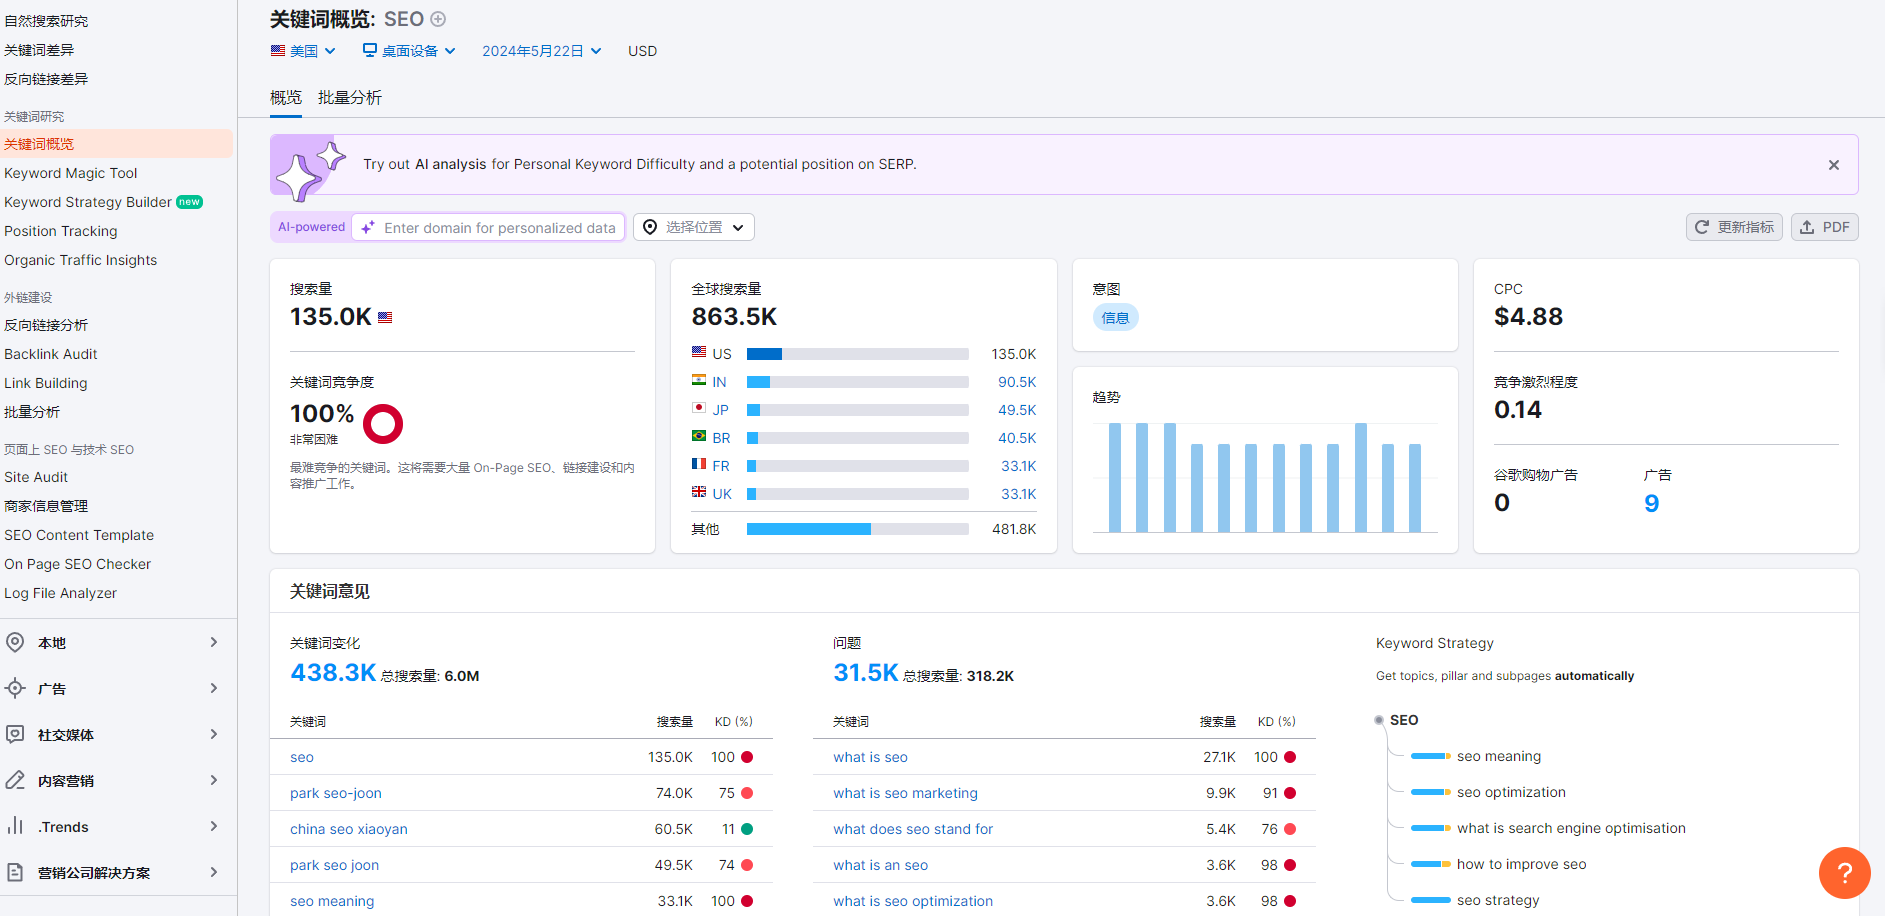Open the what does seo stand for link
This screenshot has height=916, width=1885.
pyautogui.click(x=913, y=829)
